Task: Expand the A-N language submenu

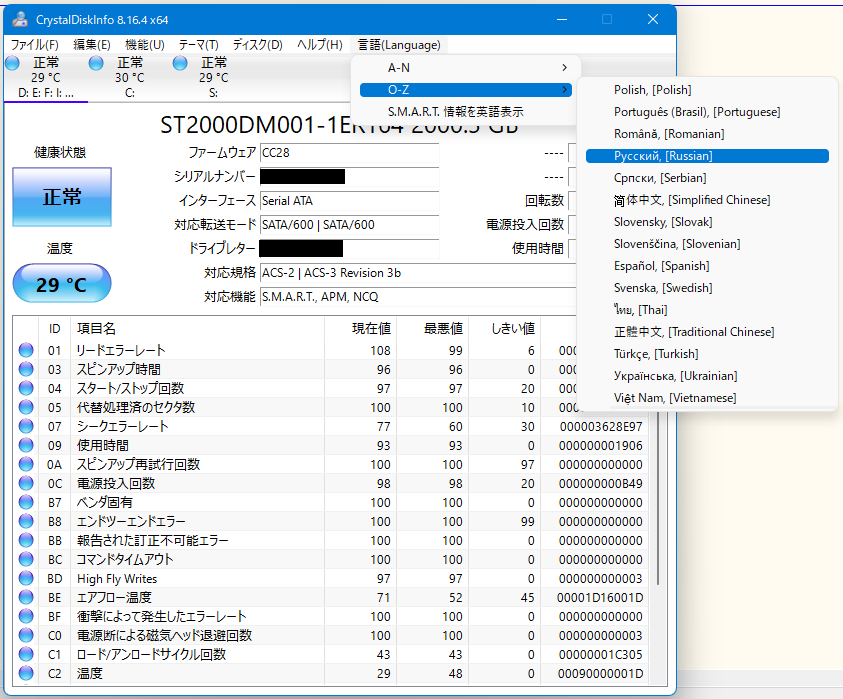Action: (466, 68)
